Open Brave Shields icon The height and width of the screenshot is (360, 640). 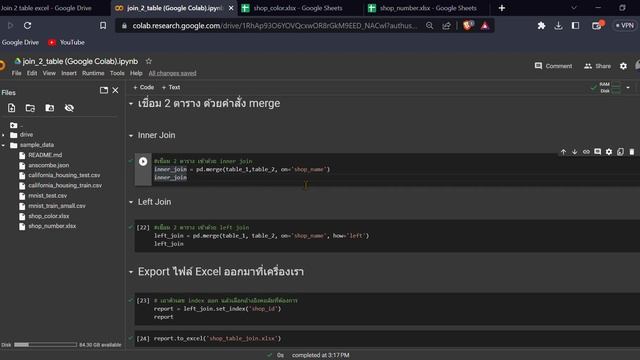(x=468, y=25)
